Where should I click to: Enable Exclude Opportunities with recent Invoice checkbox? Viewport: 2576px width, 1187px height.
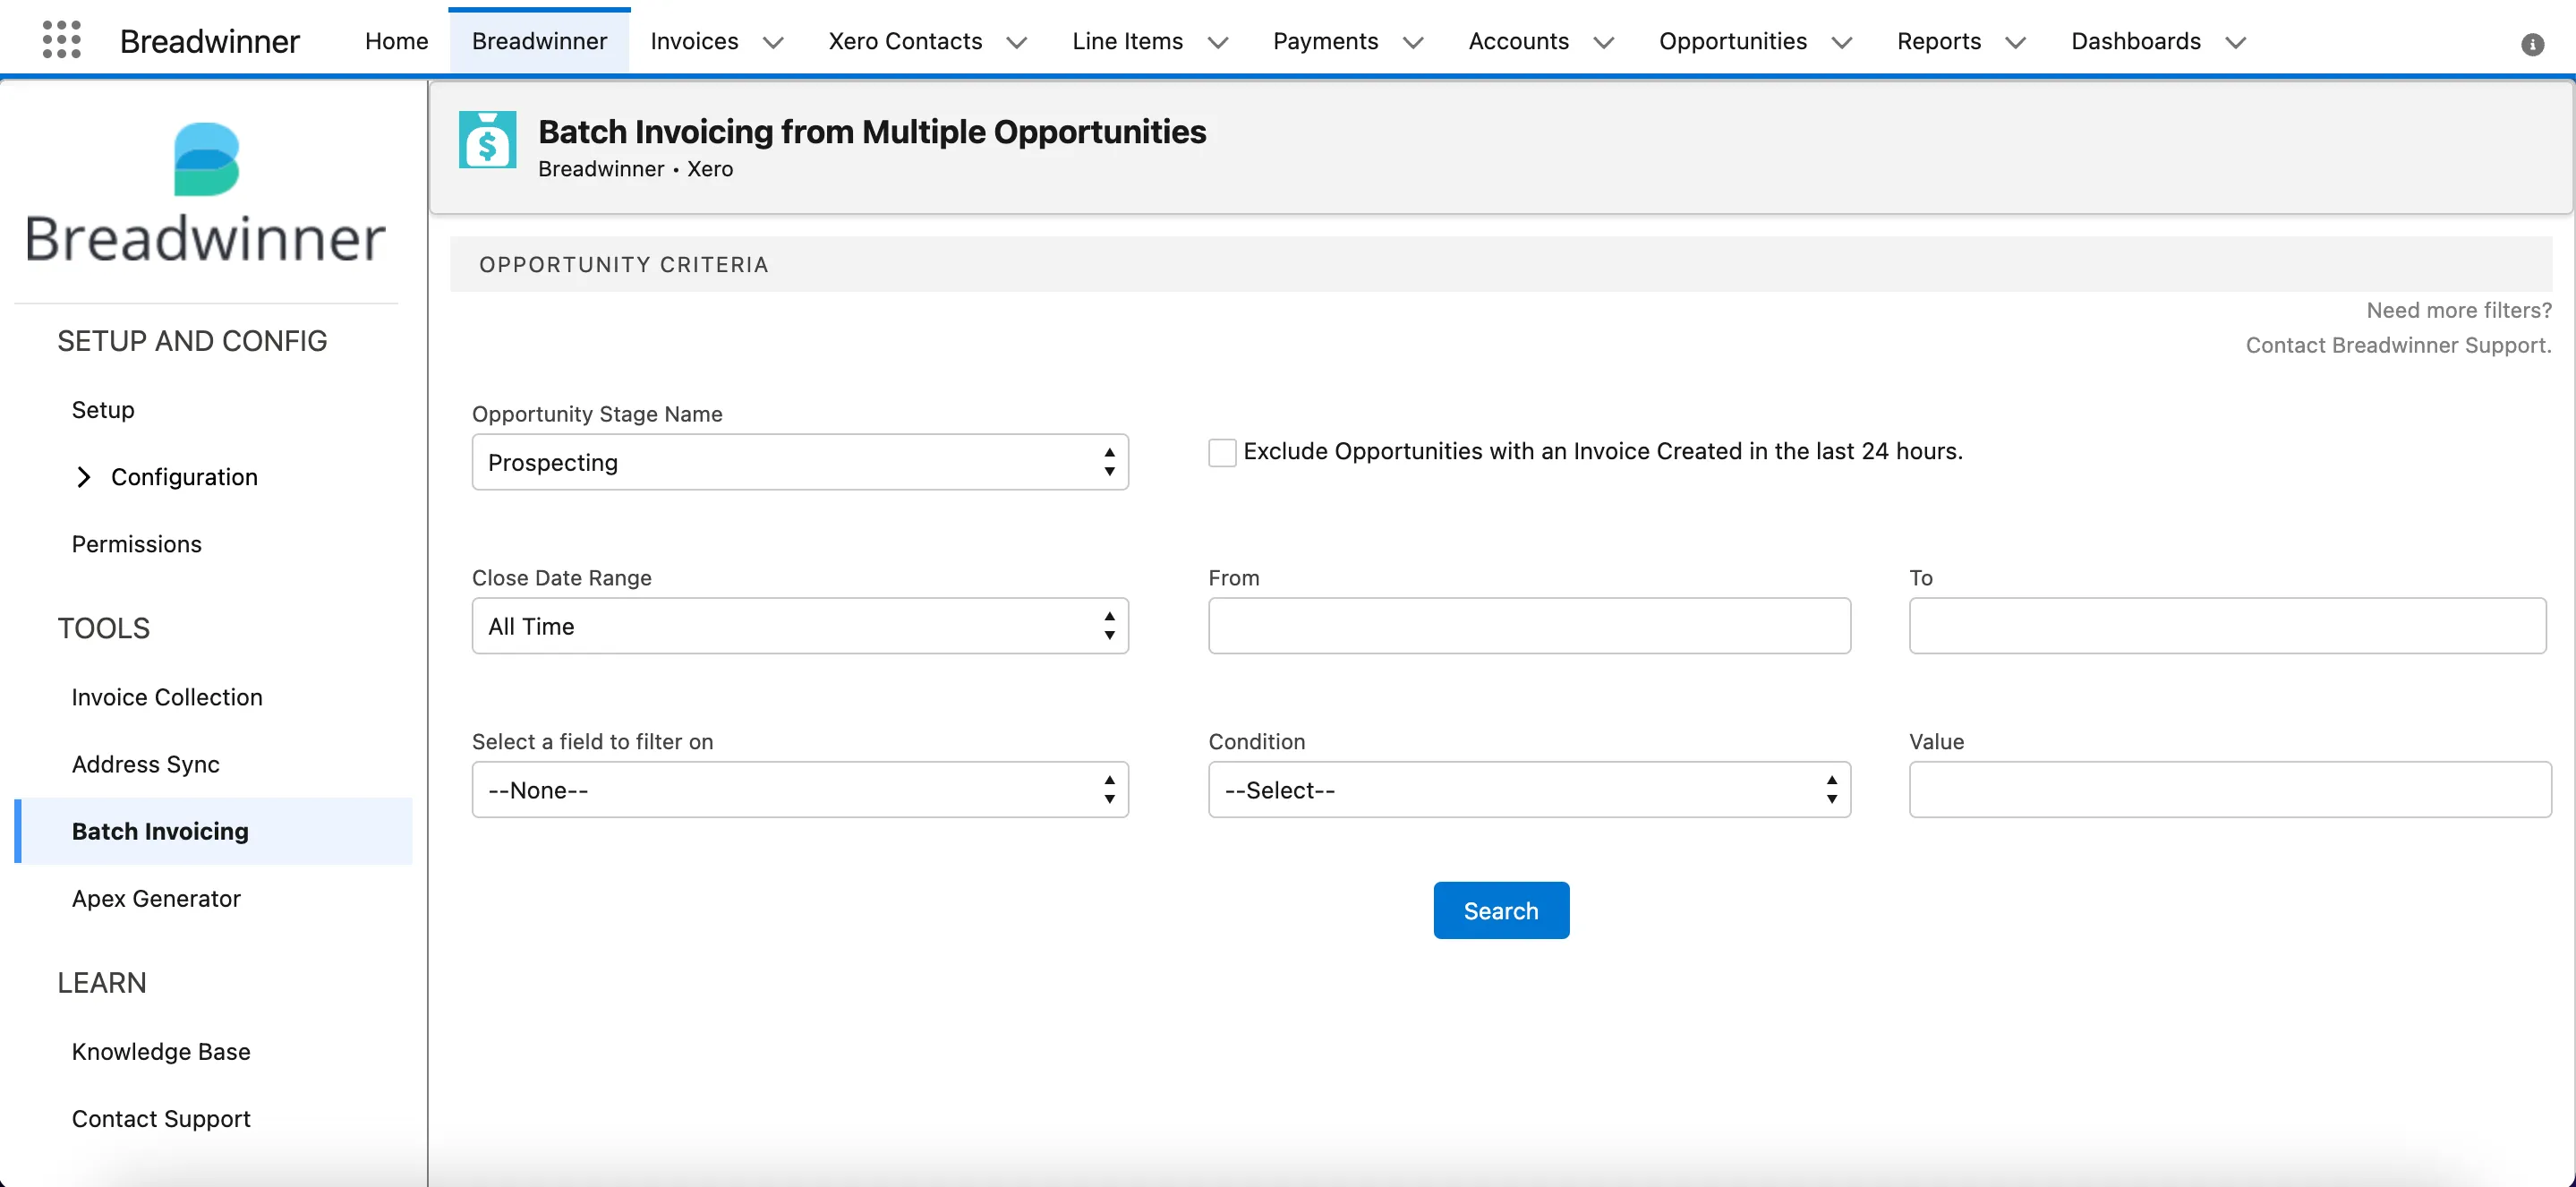(1222, 452)
